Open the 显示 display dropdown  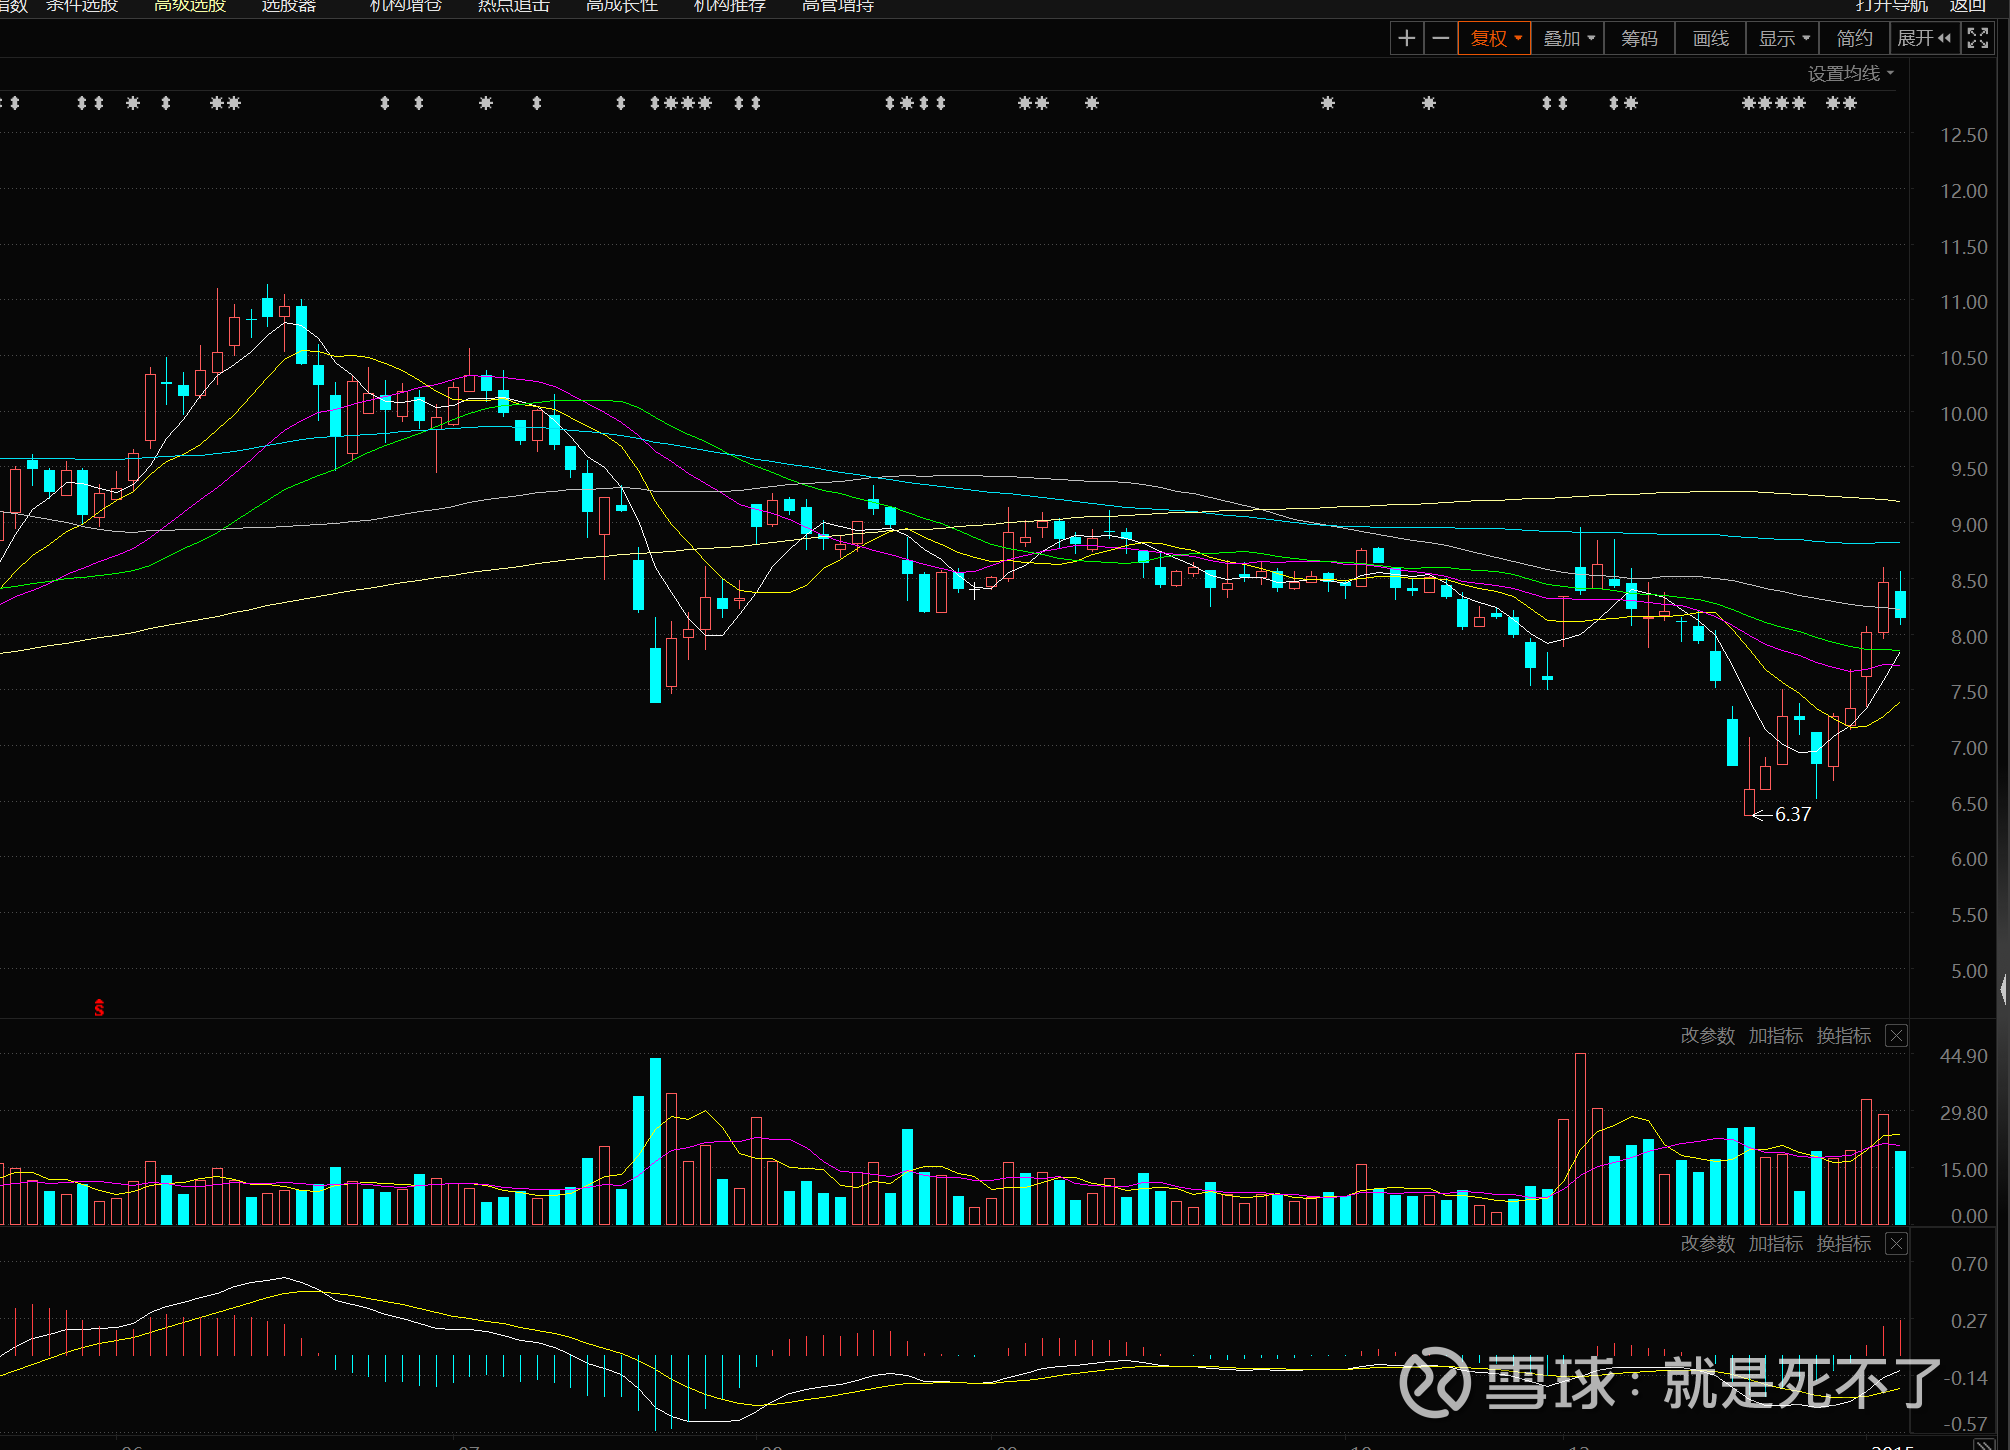pyautogui.click(x=1783, y=39)
